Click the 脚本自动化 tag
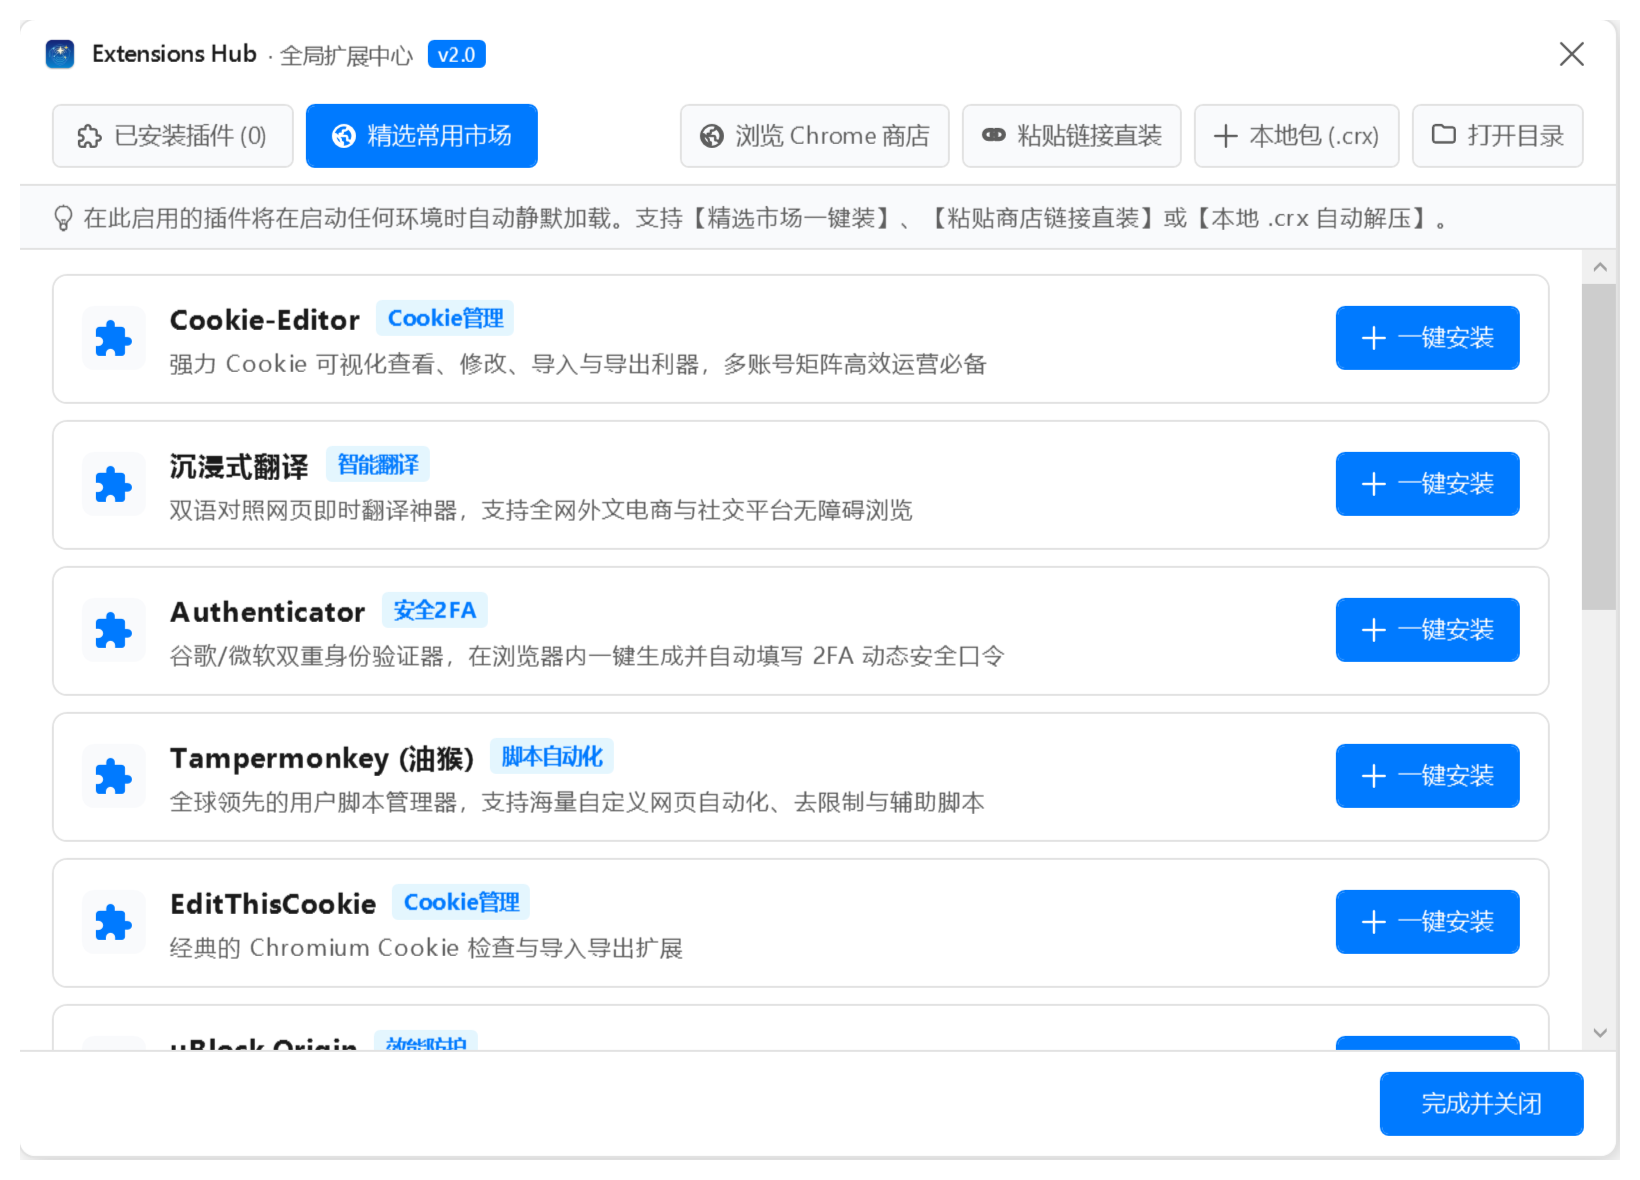This screenshot has height=1180, width=1640. (552, 756)
